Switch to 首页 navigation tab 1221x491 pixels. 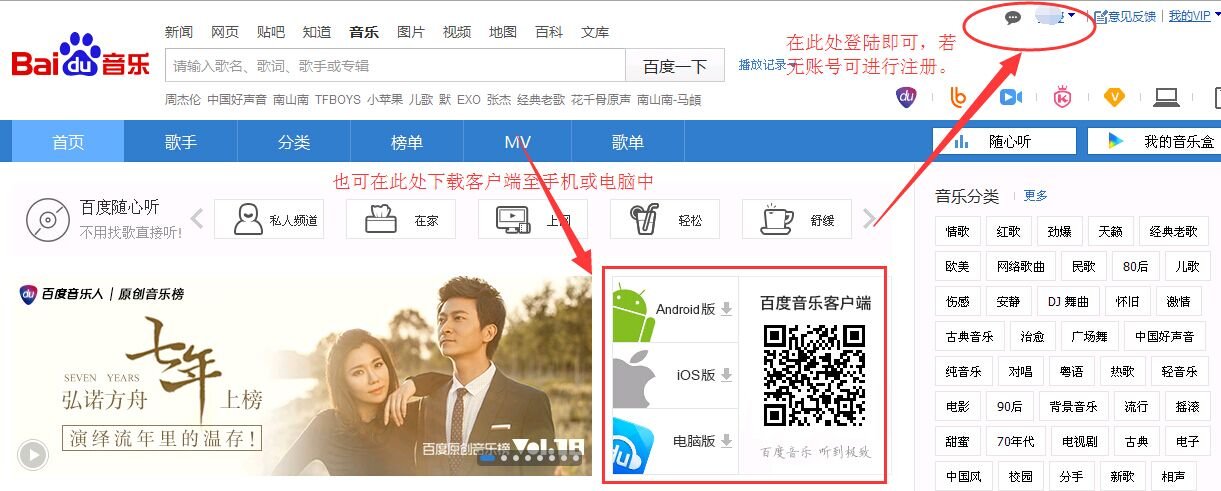(68, 141)
